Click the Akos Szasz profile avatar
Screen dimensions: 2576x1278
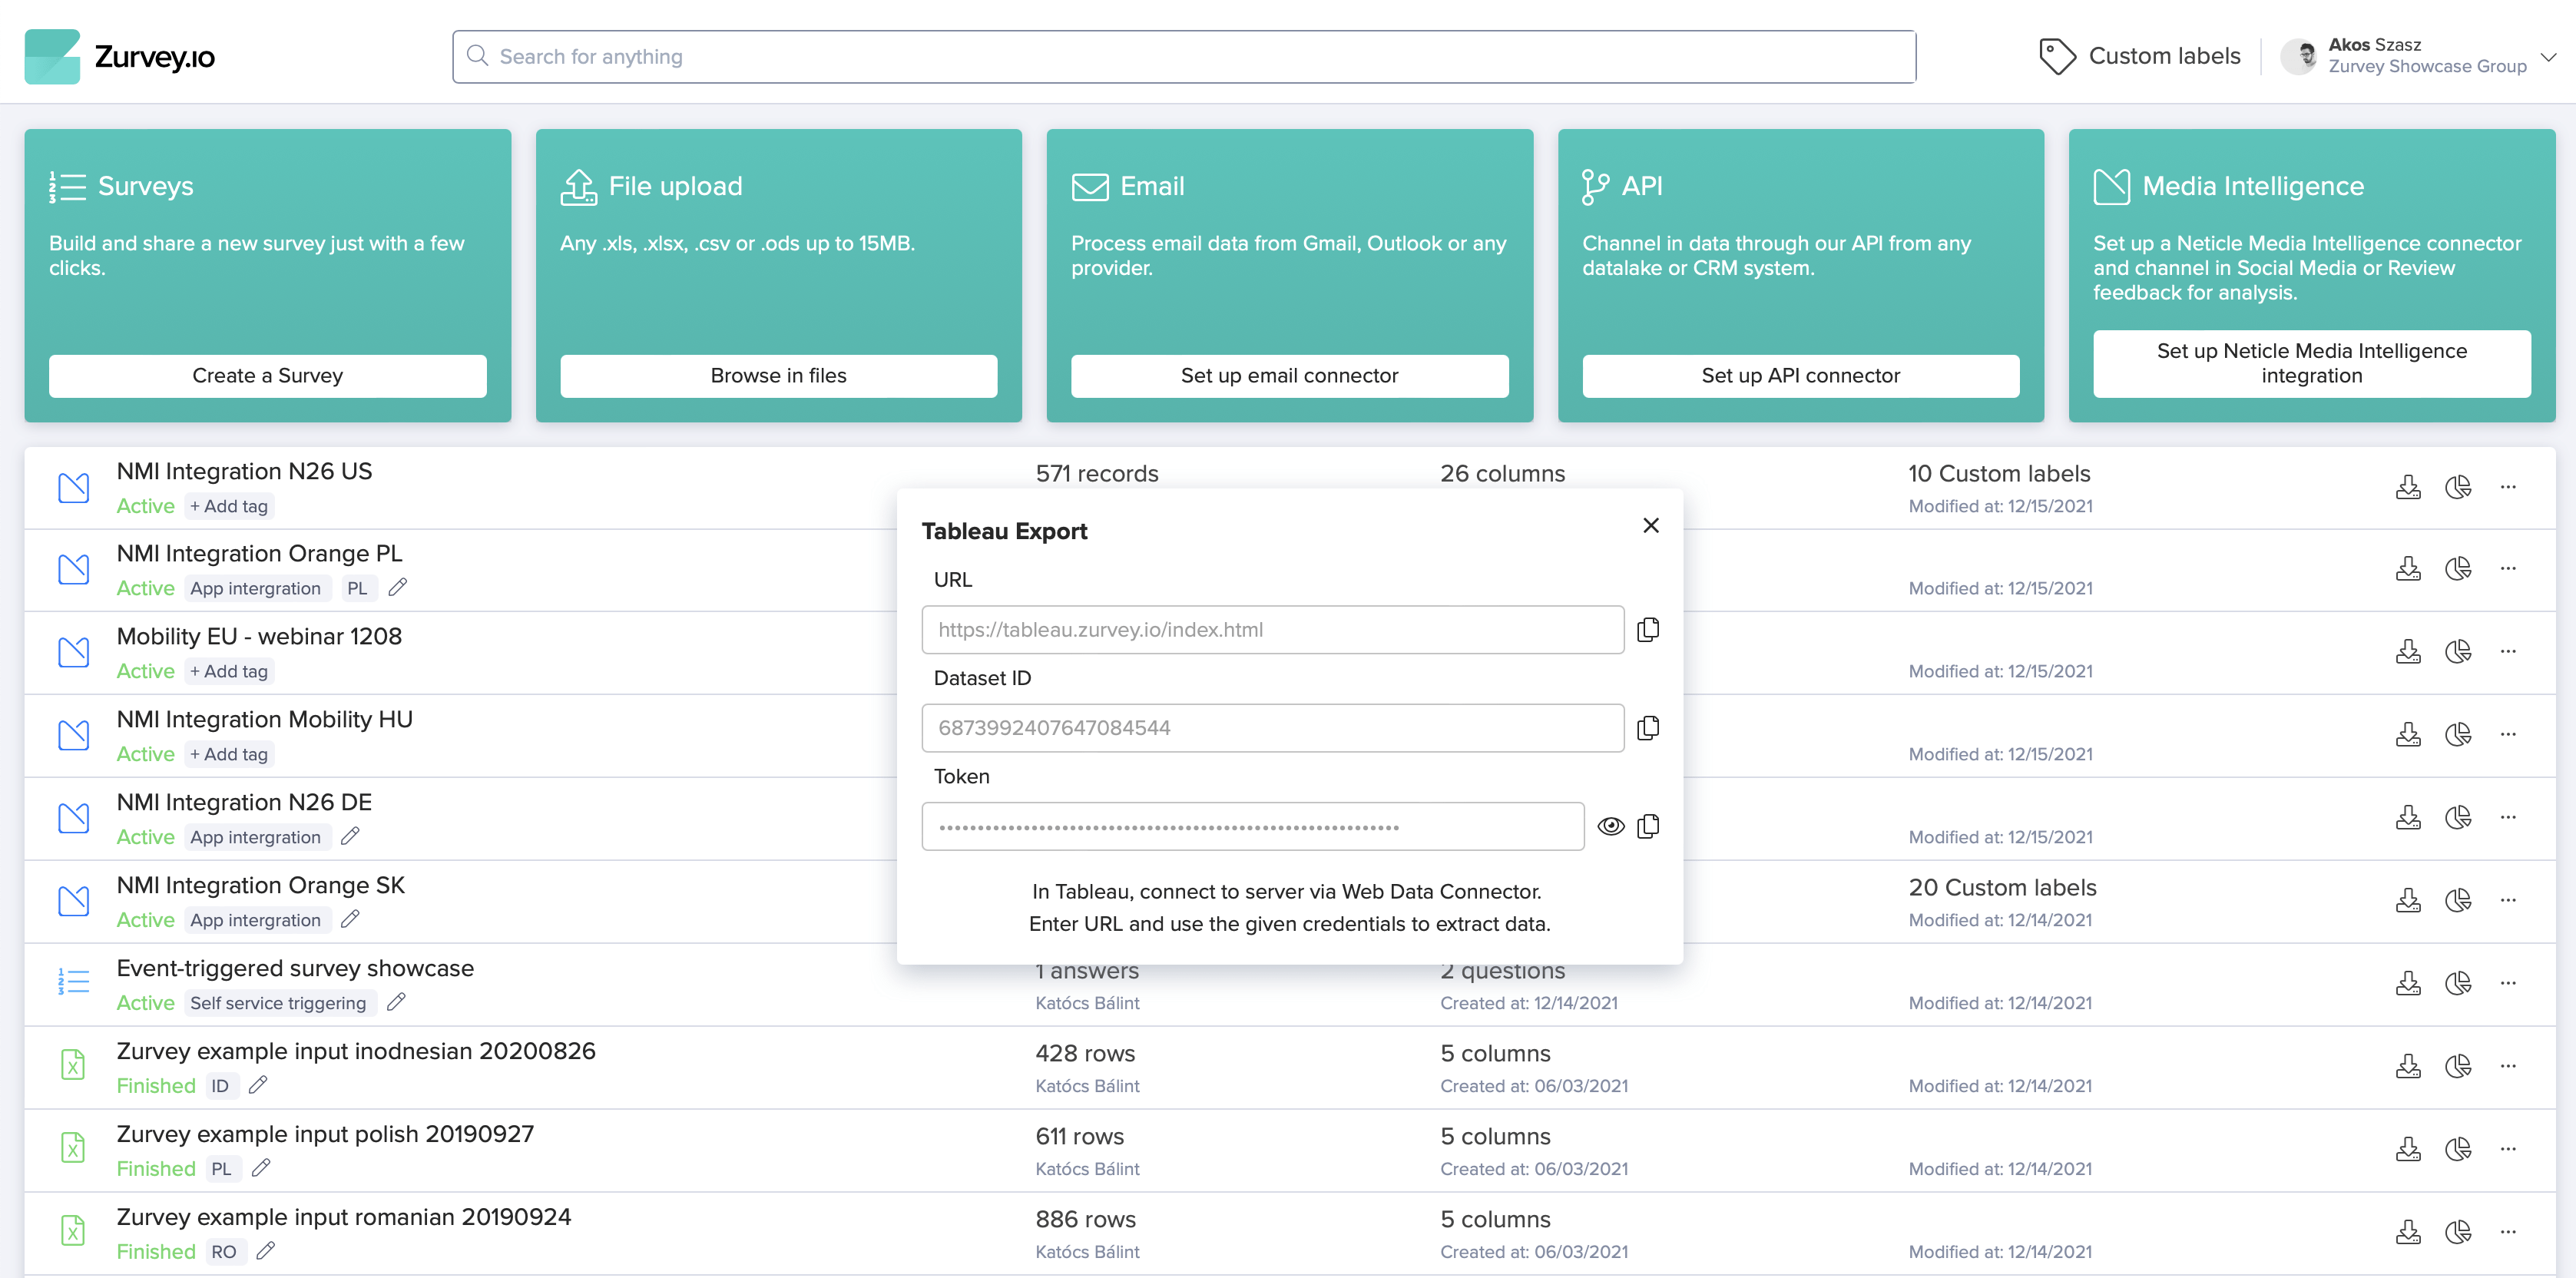(2299, 56)
